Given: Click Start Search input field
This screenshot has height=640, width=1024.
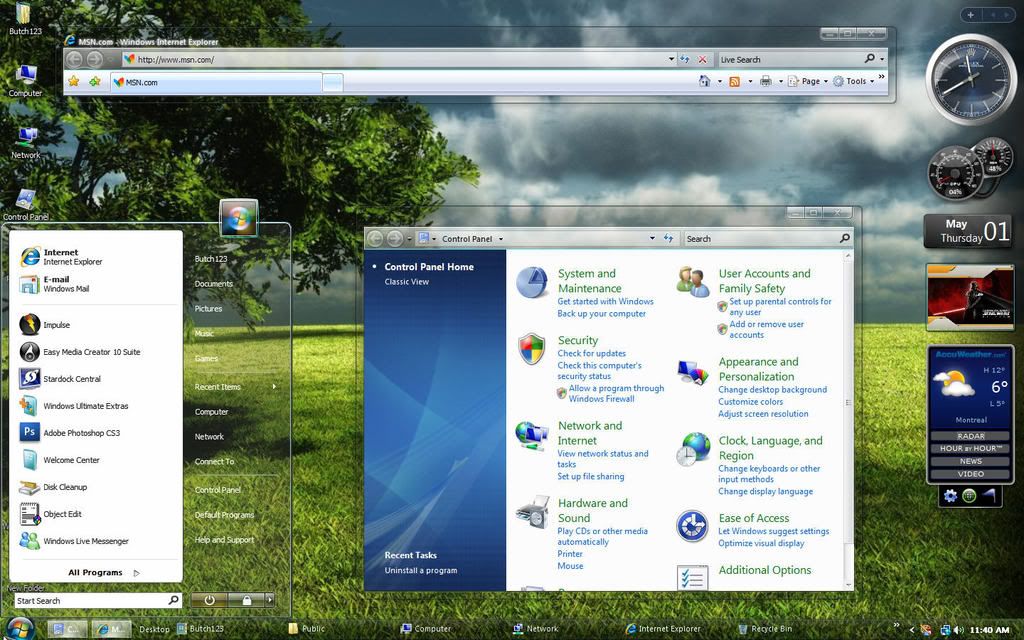Looking at the screenshot, I should coord(98,600).
